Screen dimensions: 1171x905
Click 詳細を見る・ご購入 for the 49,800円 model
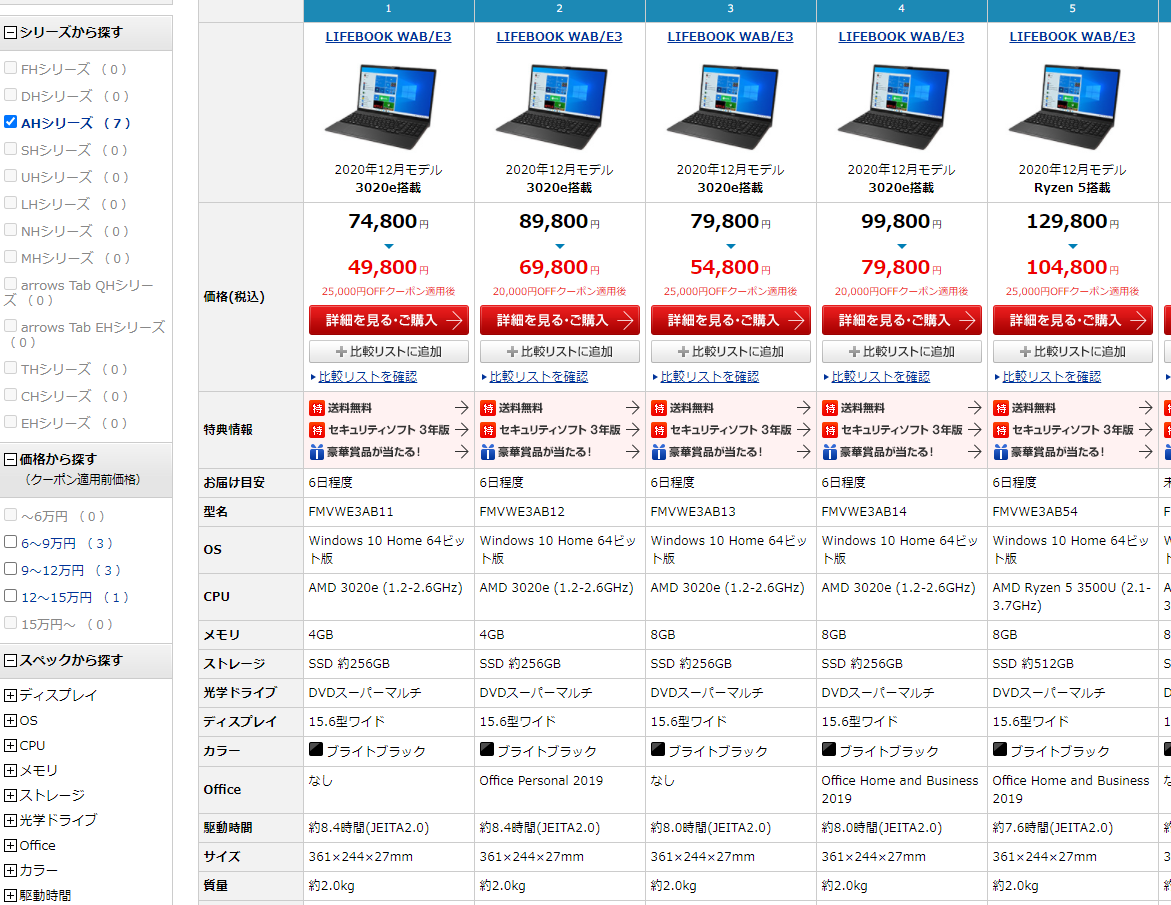tap(389, 320)
